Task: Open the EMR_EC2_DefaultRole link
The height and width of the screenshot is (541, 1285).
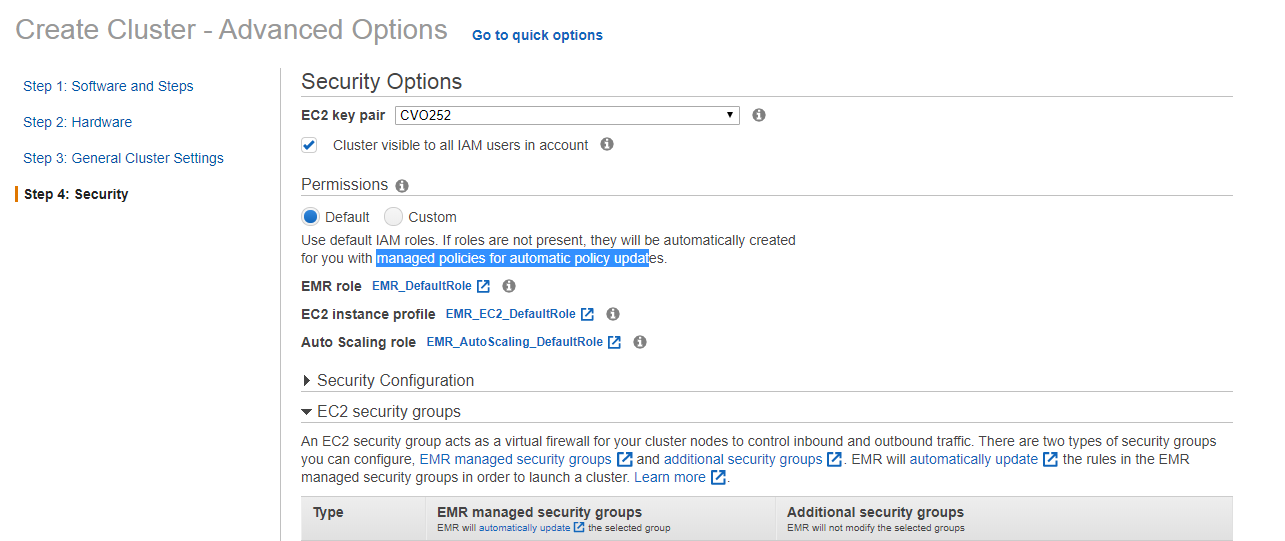Action: [x=510, y=314]
